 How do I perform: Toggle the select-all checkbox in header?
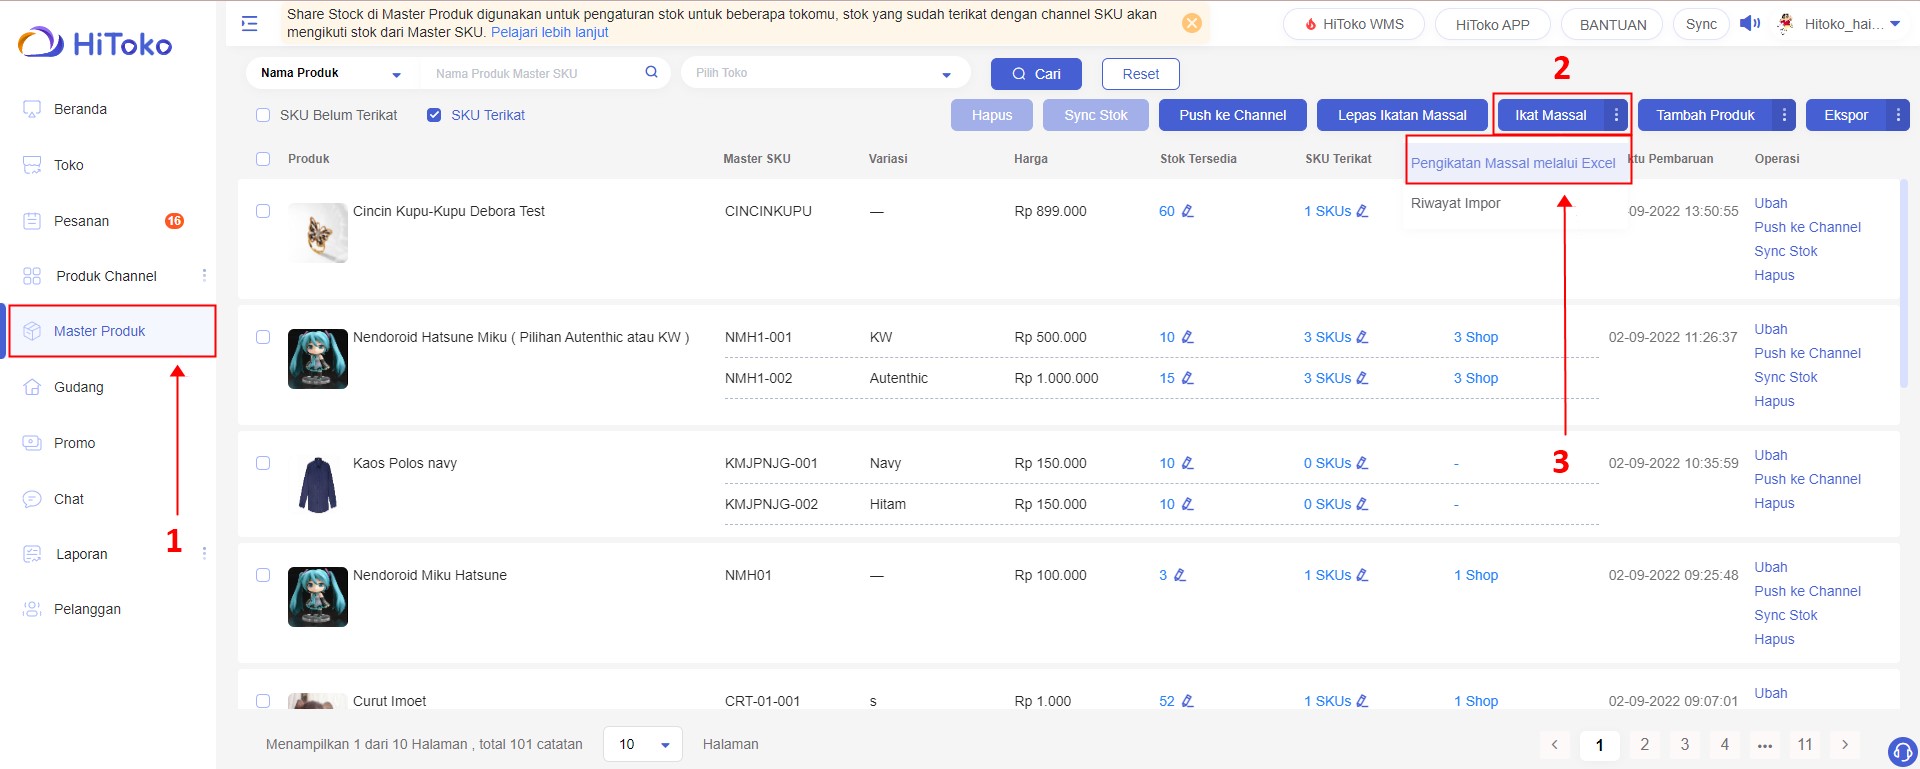point(263,159)
